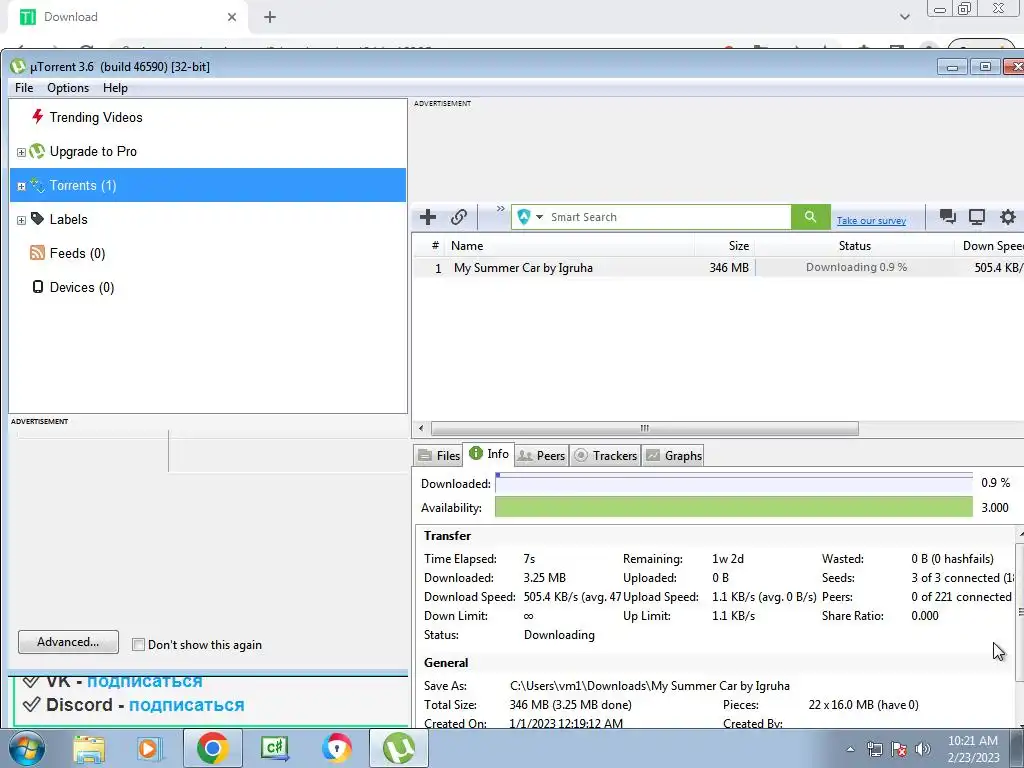Sort by the Status column header
Screen dimensions: 1024x768
point(854,246)
